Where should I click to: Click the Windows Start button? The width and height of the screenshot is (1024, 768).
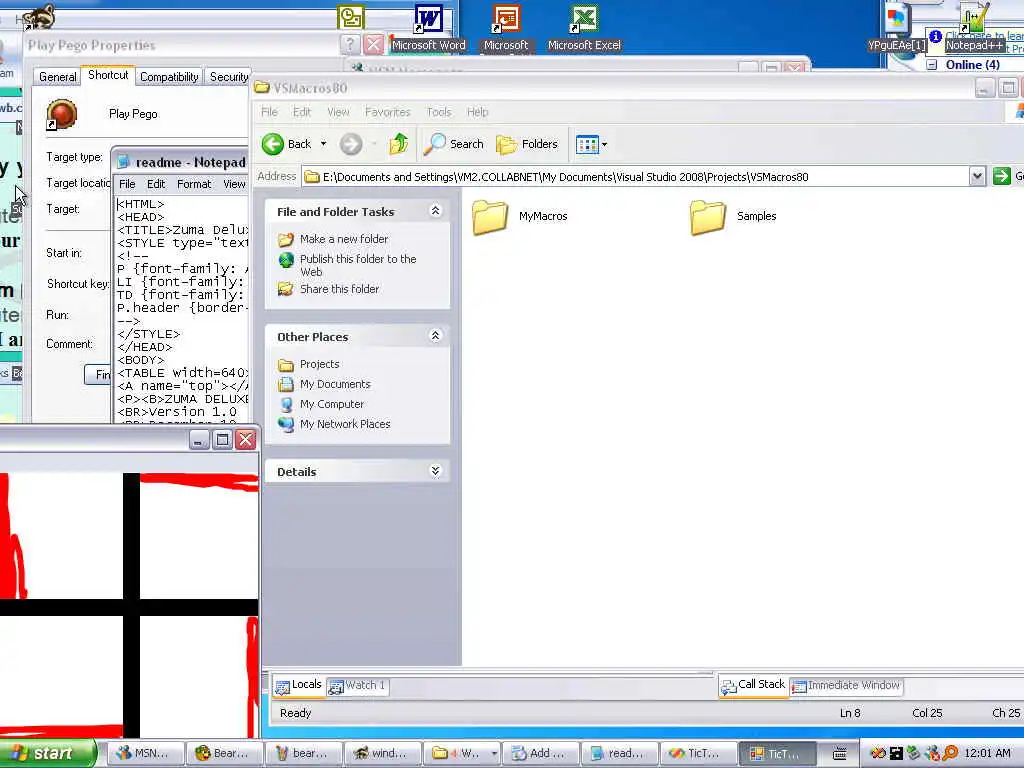(x=46, y=753)
